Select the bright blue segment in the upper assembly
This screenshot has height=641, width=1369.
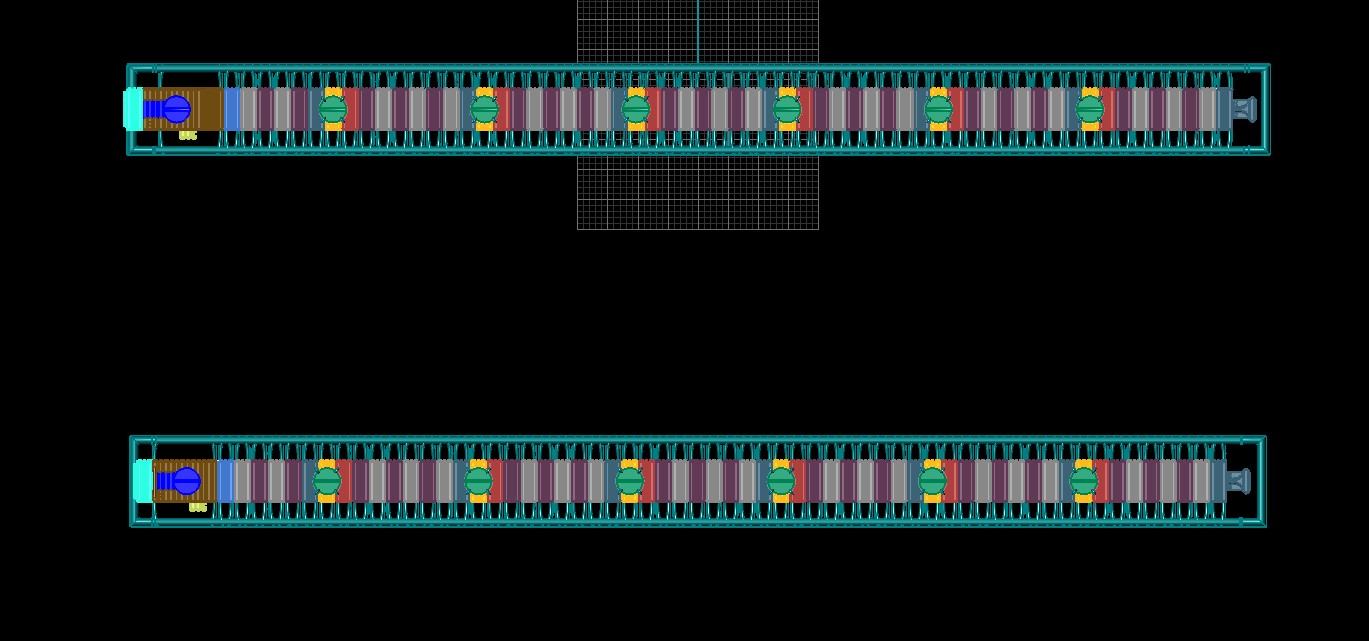pos(232,109)
